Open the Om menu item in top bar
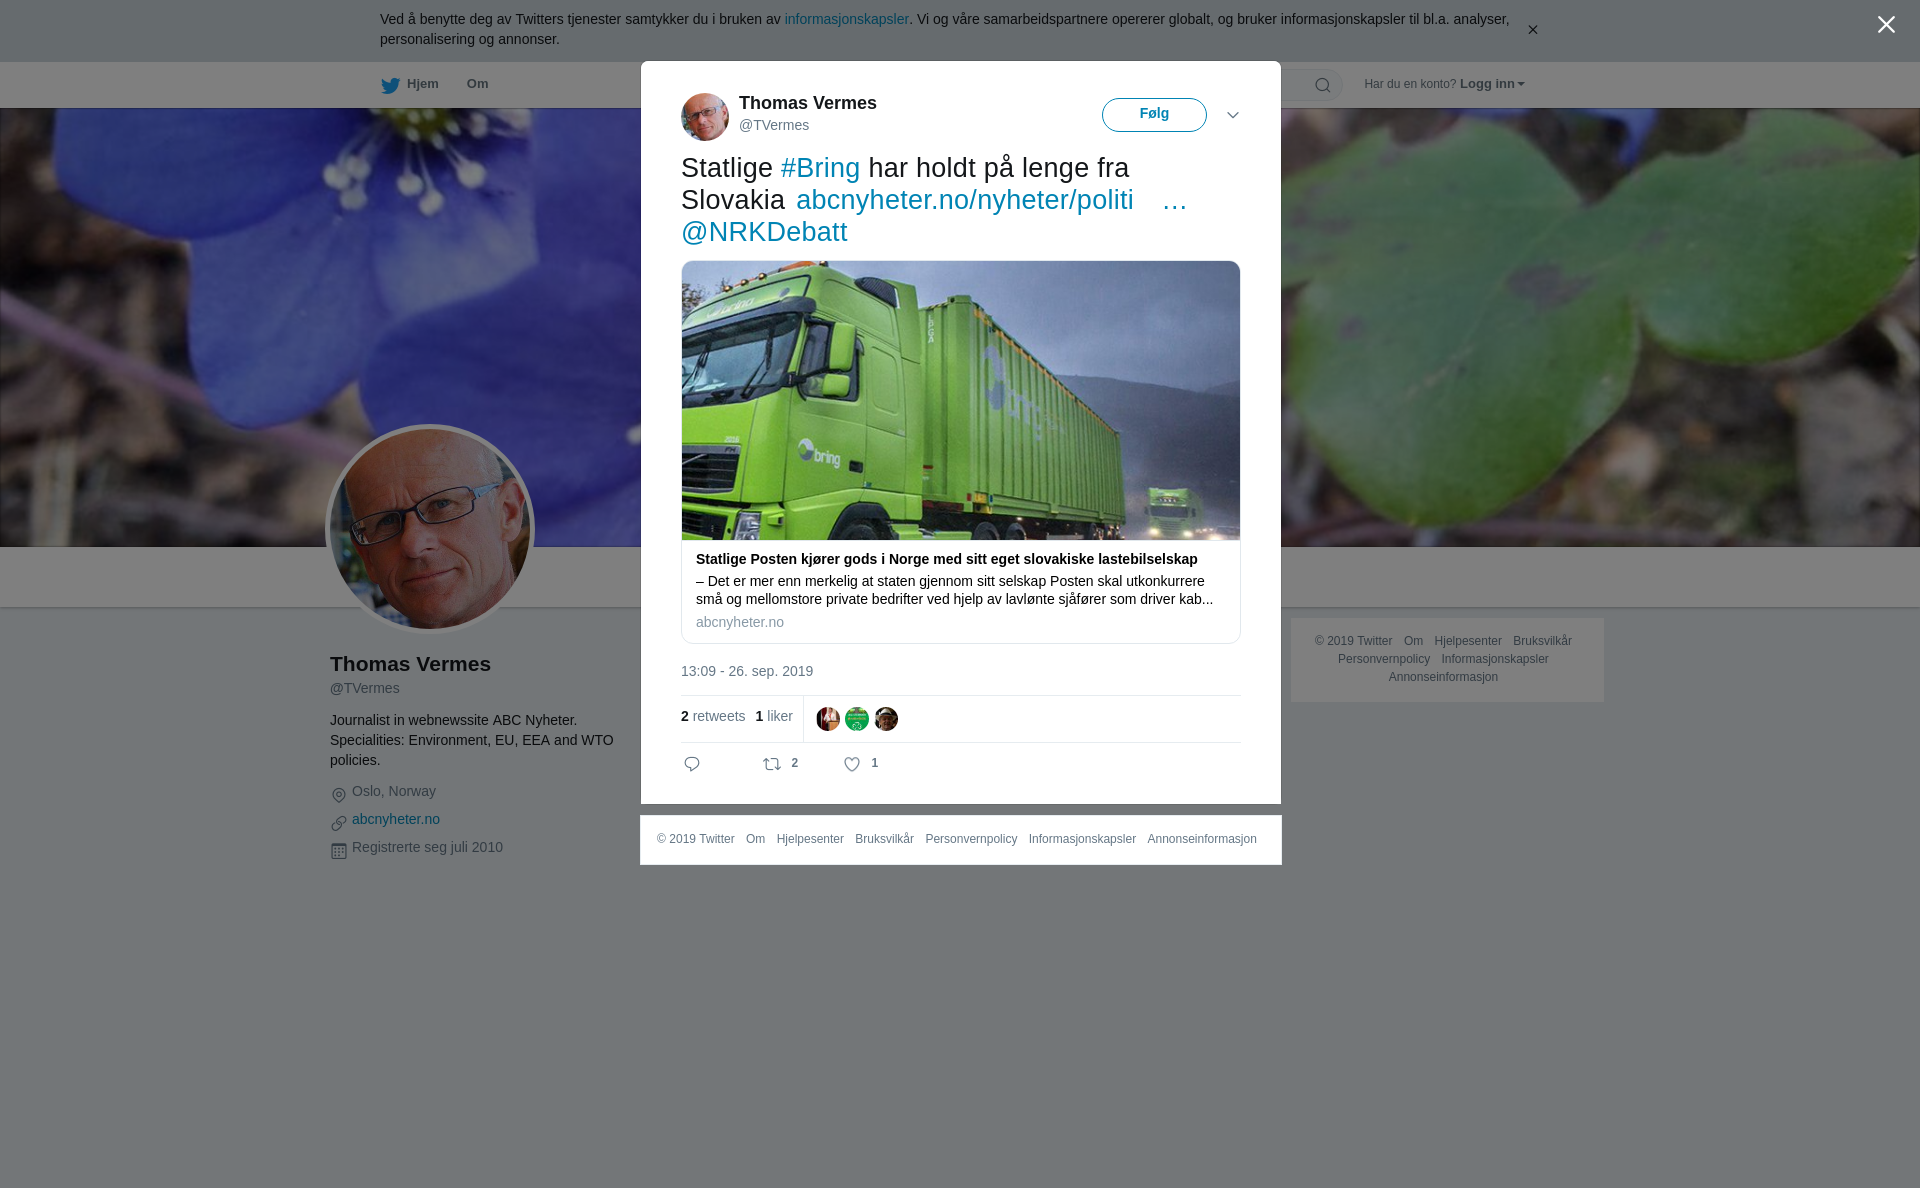Viewport: 1920px width, 1188px height. point(477,84)
